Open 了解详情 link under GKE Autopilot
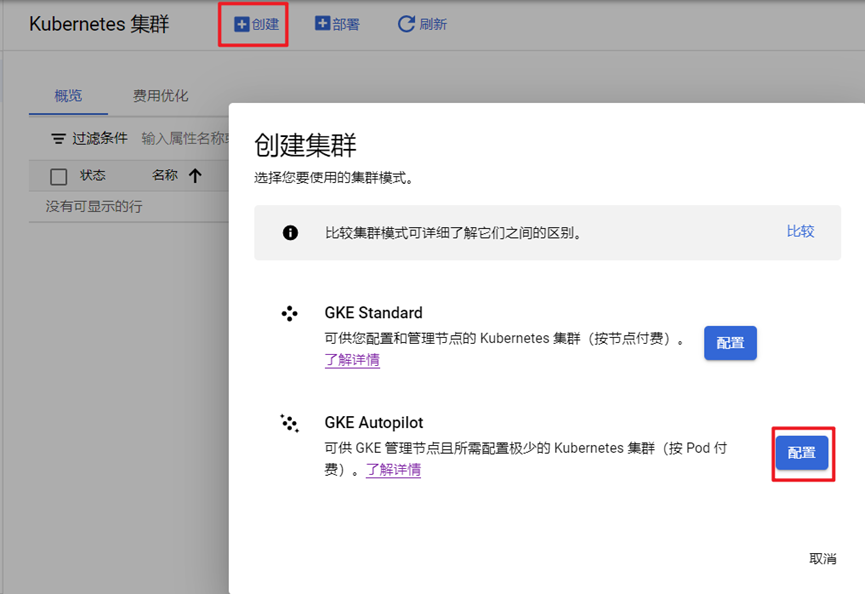Viewport: 865px width, 594px height. pos(393,470)
